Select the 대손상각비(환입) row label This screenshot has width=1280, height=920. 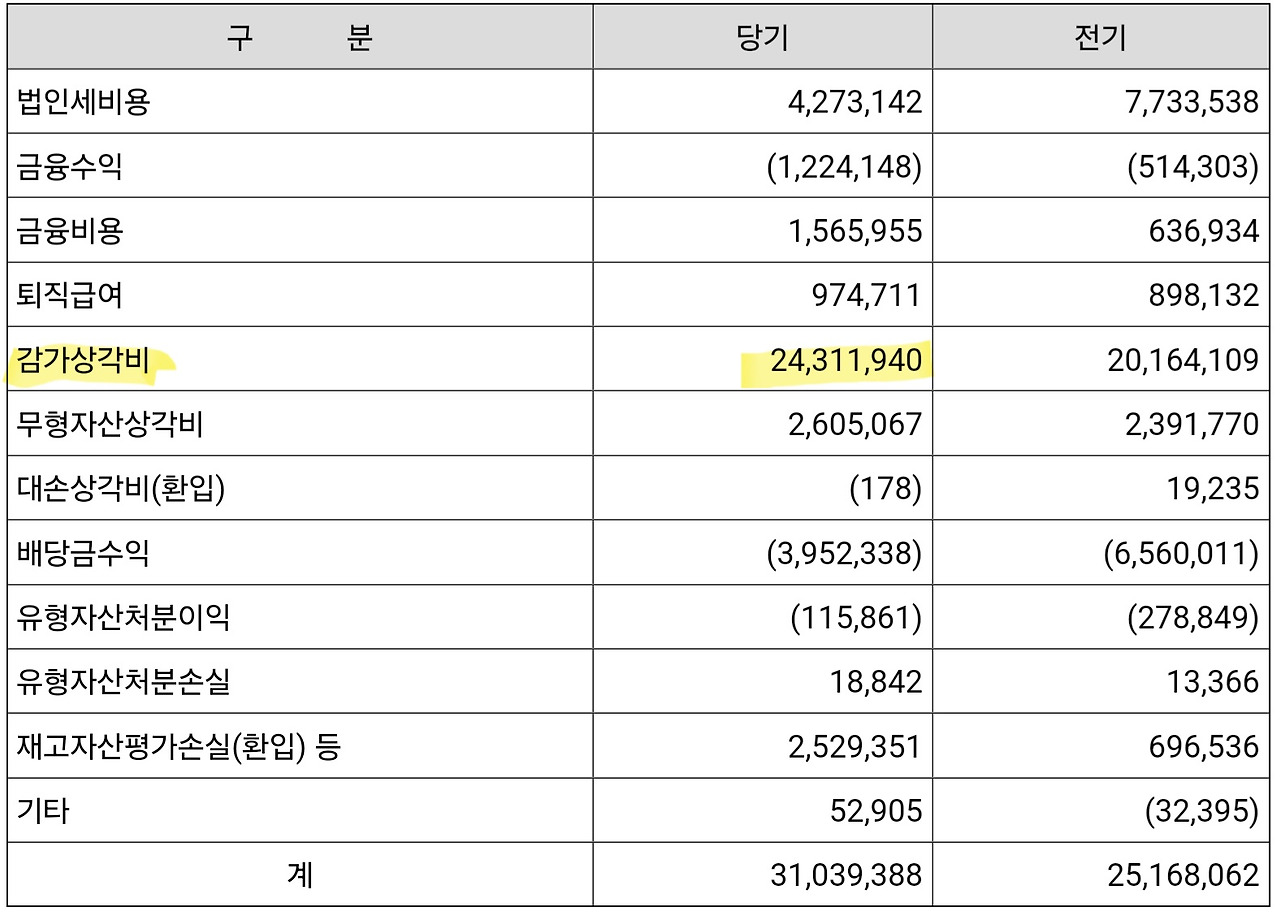(x=120, y=489)
